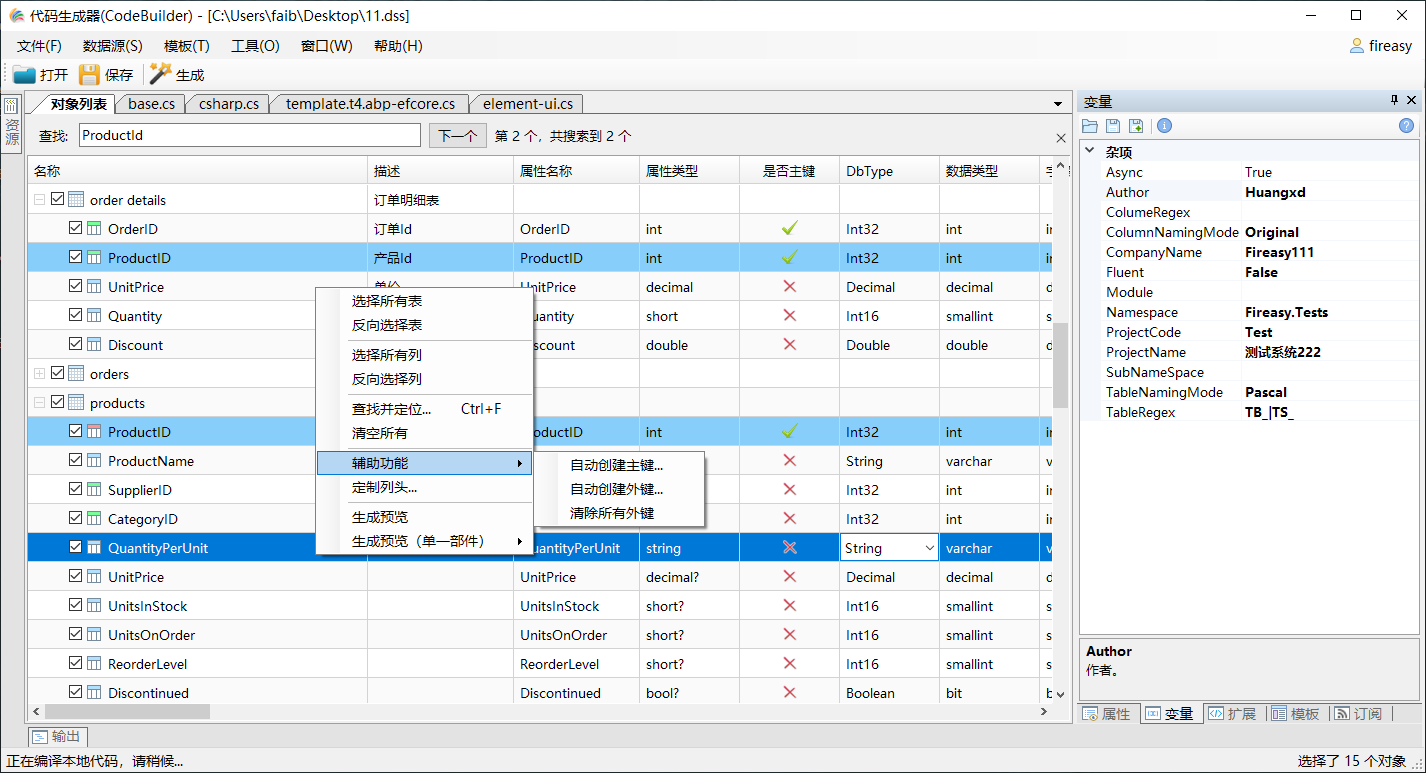Click the 下一个 search button
Screen dimensions: 1426x773
(x=458, y=135)
